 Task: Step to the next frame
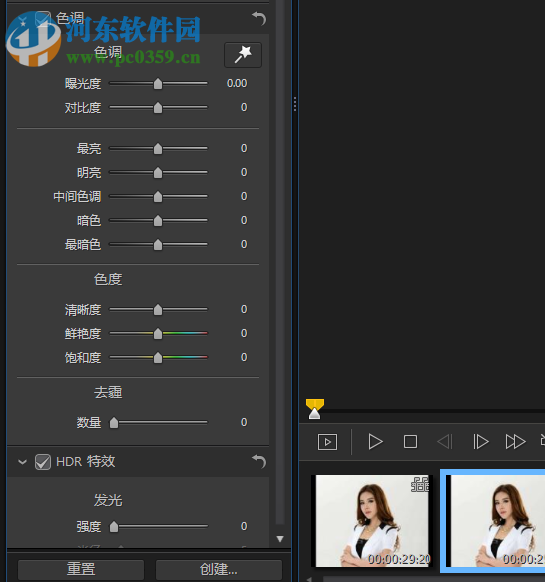(x=480, y=442)
